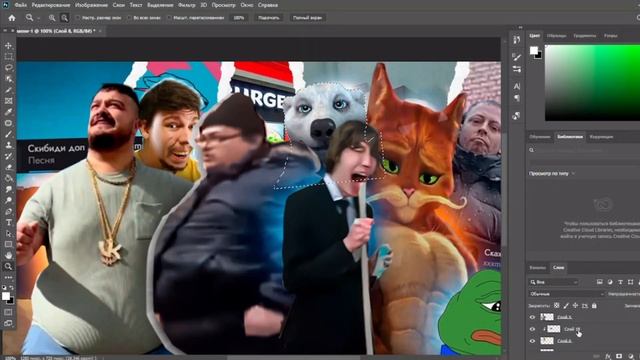Expand the left toolbar with double-arrow
The width and height of the screenshot is (640, 360).
(x=4, y=31)
